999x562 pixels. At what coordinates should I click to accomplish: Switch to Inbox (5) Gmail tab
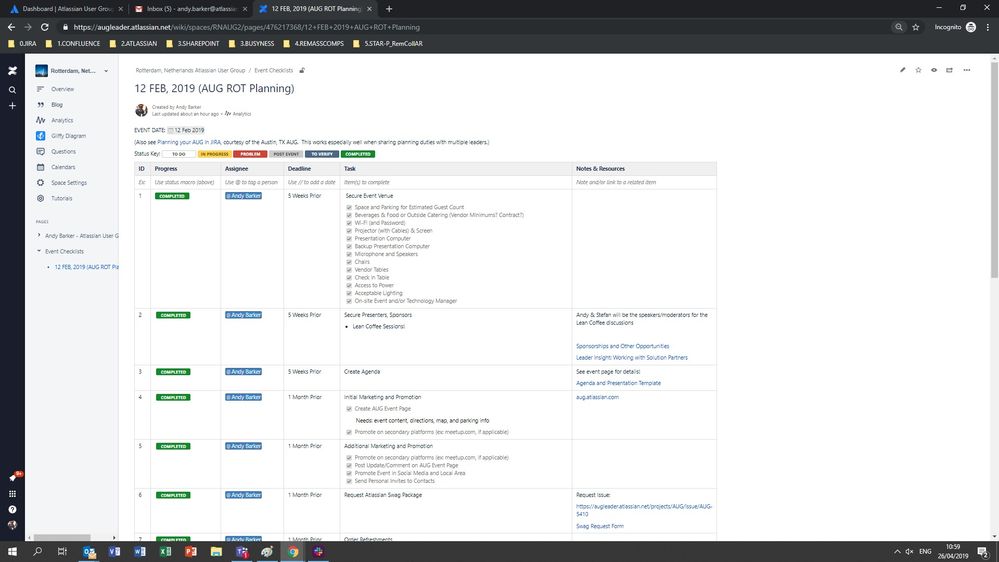coord(191,9)
